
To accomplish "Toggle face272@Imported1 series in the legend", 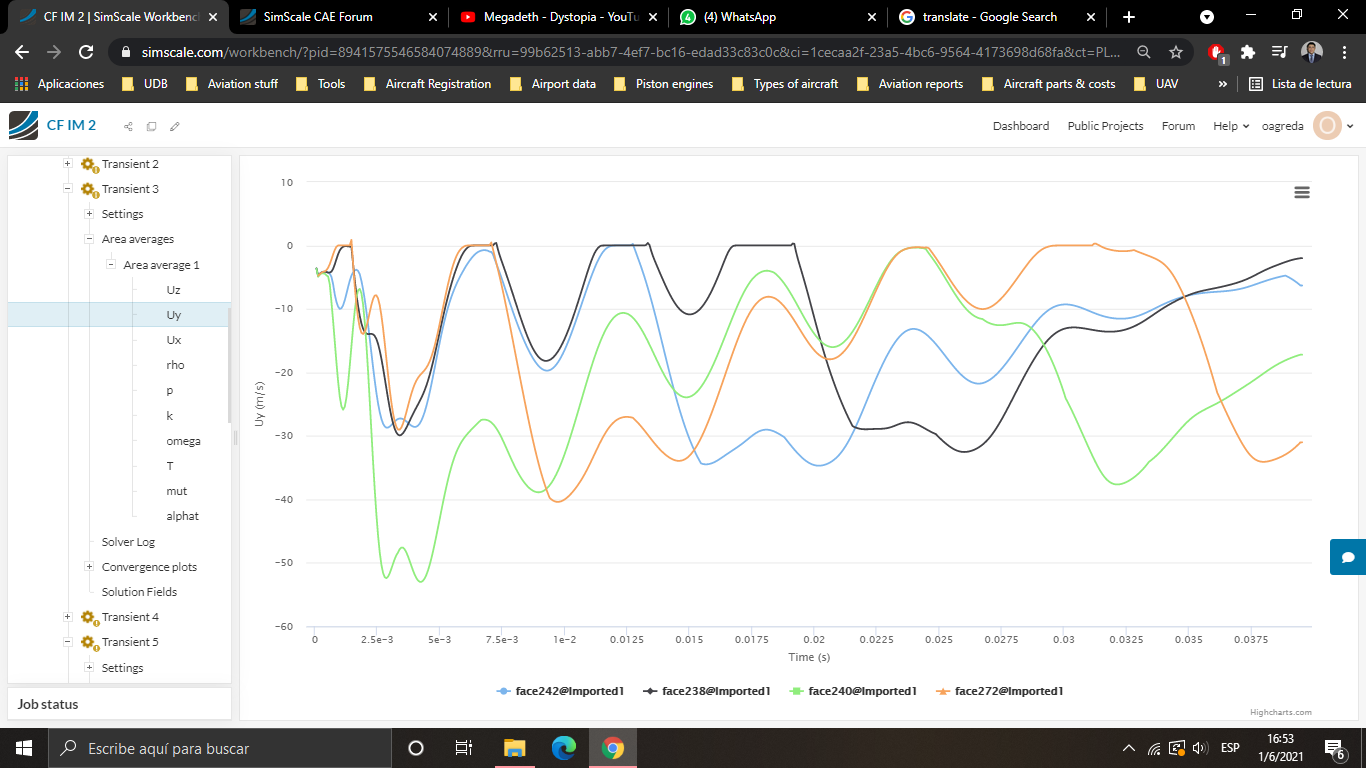I will coord(1000,691).
